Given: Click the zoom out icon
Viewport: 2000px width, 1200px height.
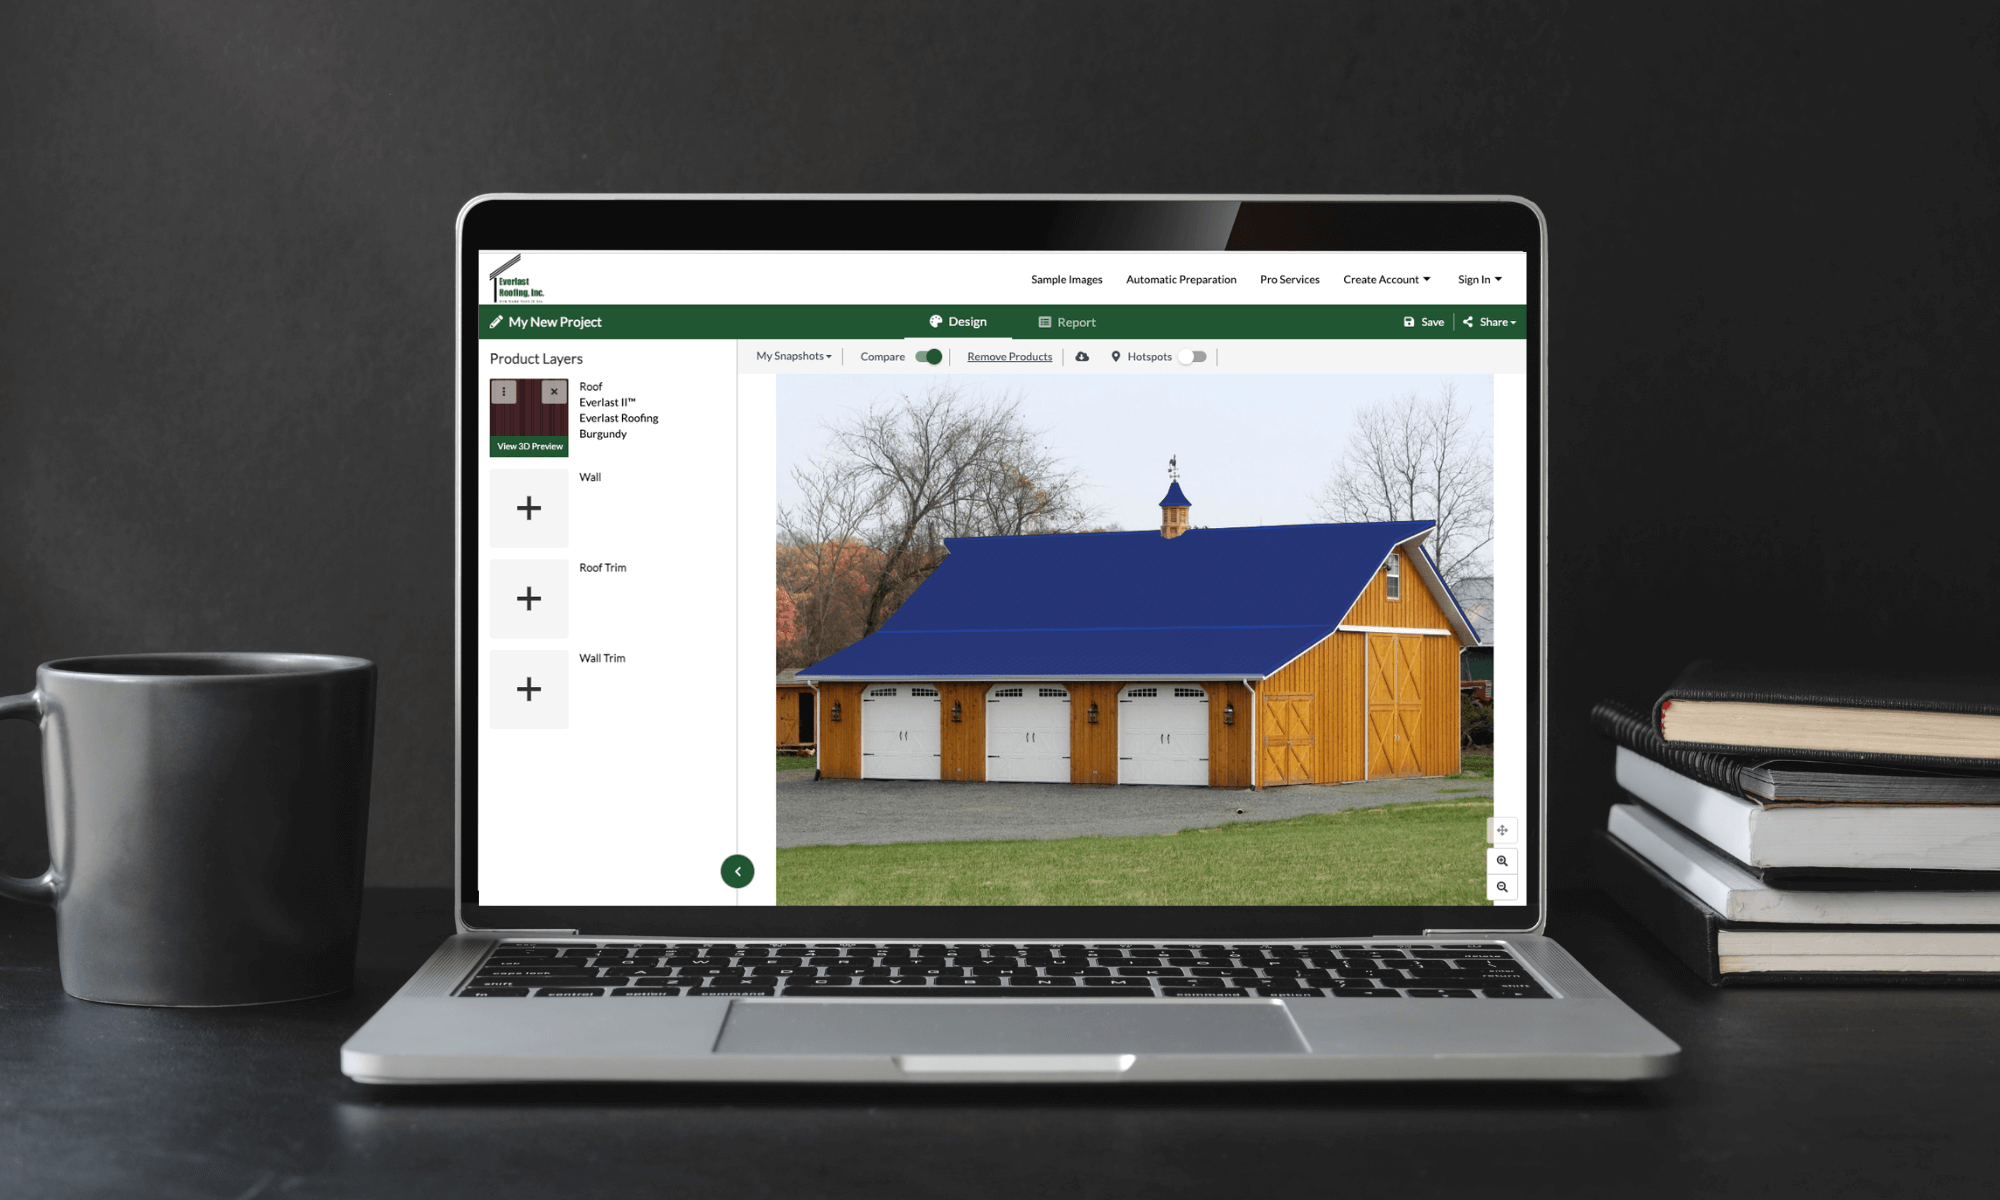Looking at the screenshot, I should point(1501,889).
